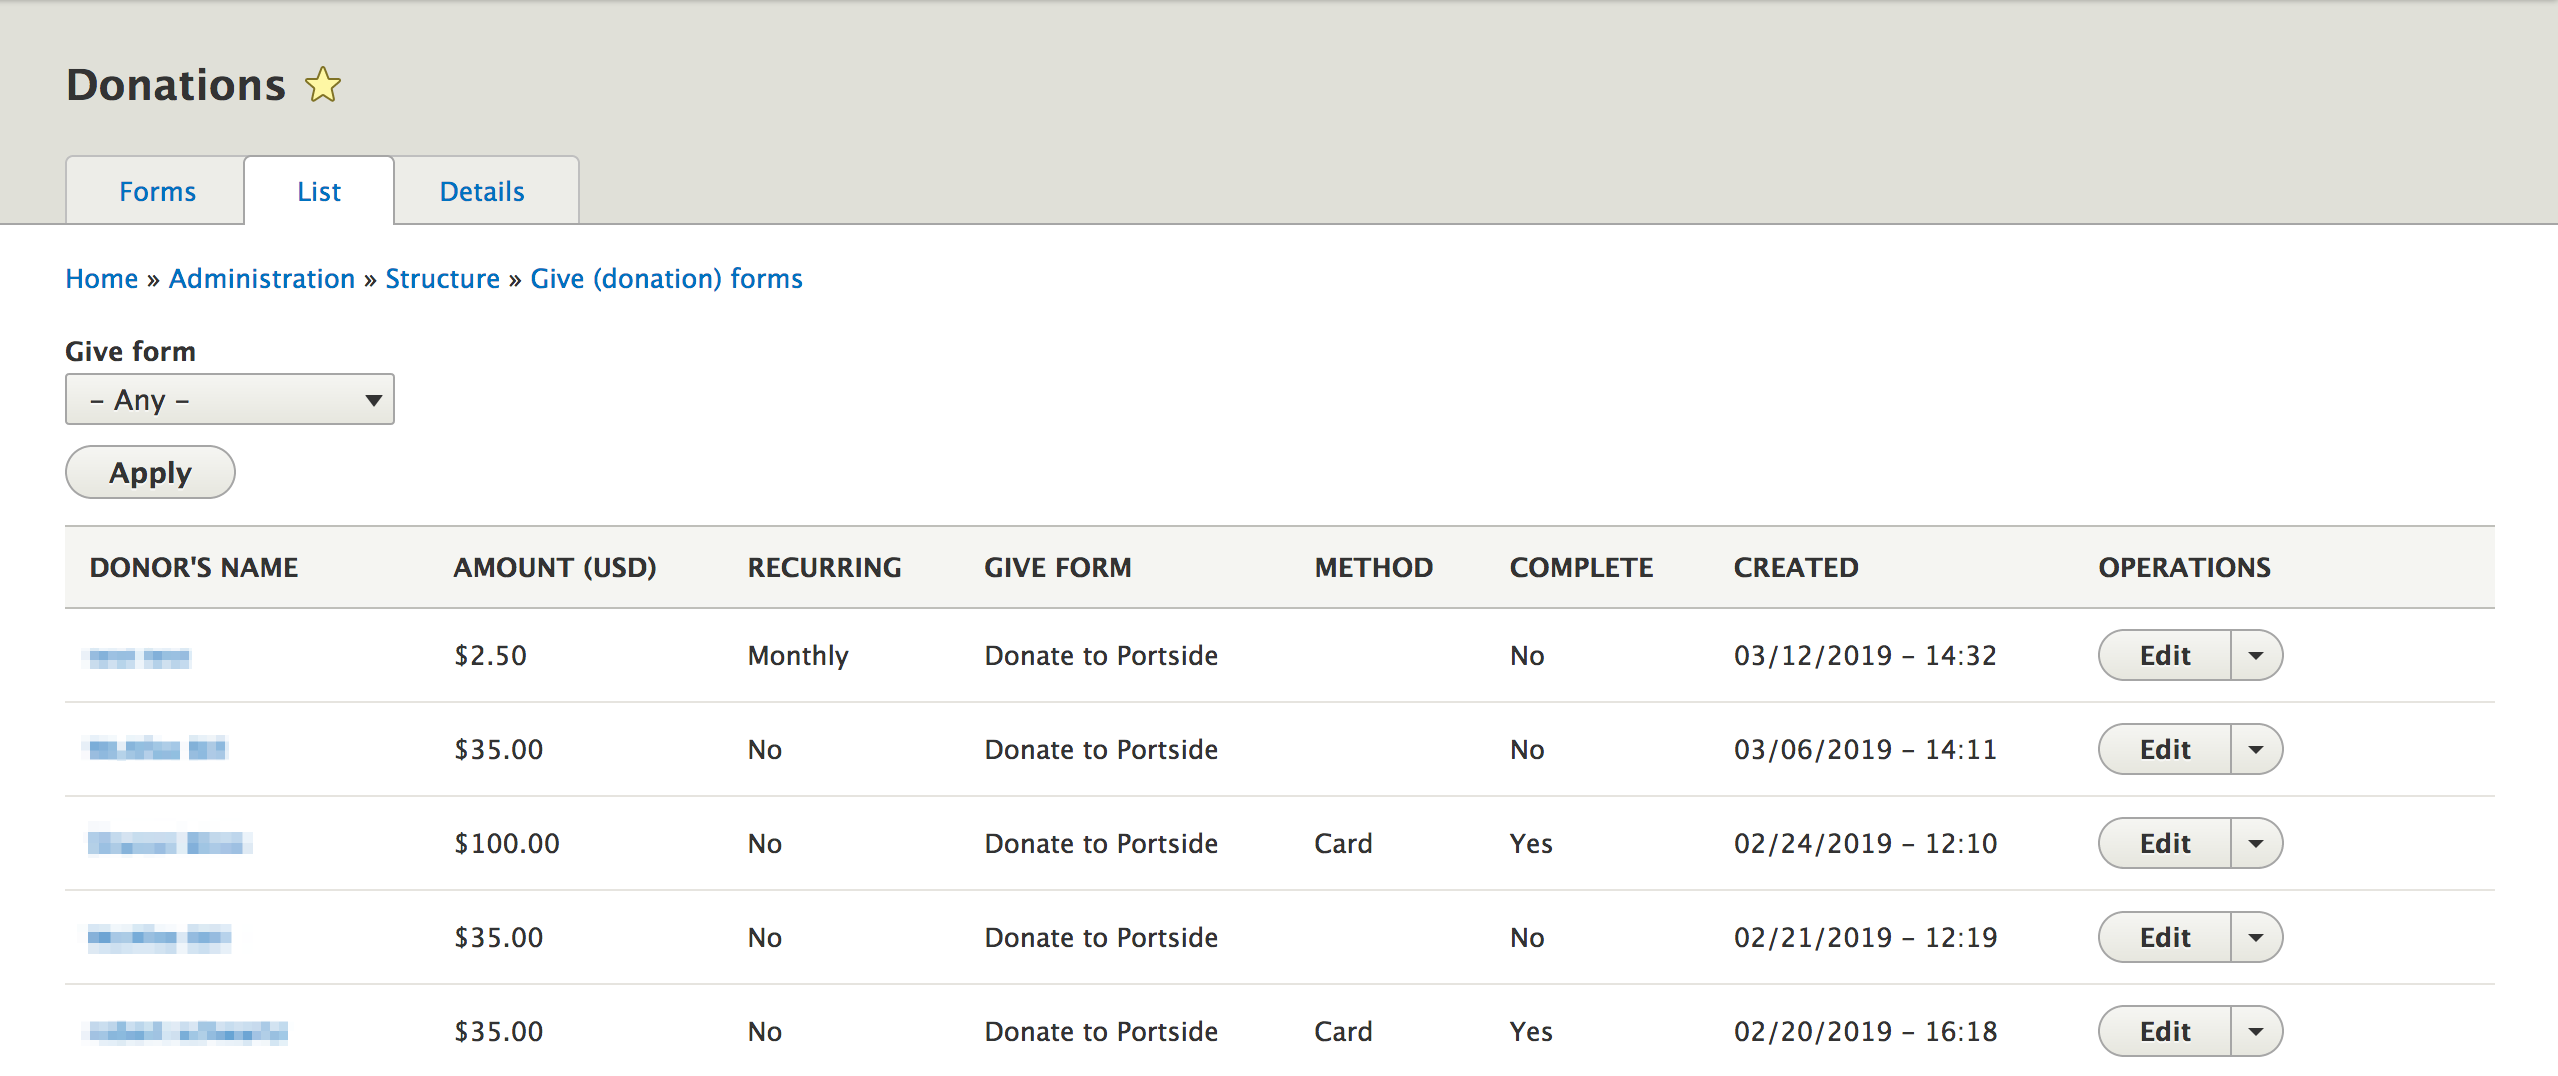This screenshot has width=2558, height=1076.
Task: Open Structure from the breadcrumb
Action: click(x=443, y=278)
